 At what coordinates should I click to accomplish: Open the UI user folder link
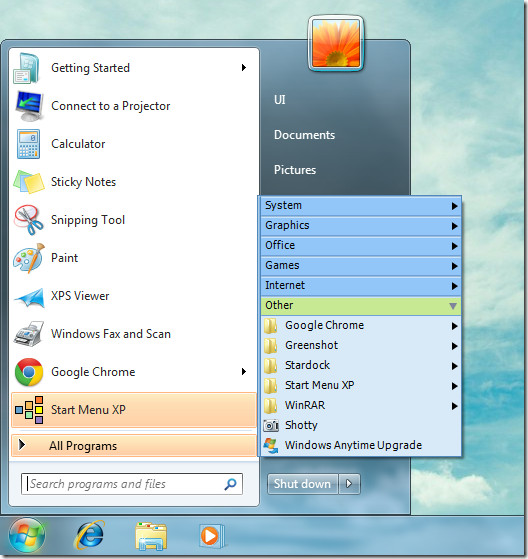tap(280, 100)
